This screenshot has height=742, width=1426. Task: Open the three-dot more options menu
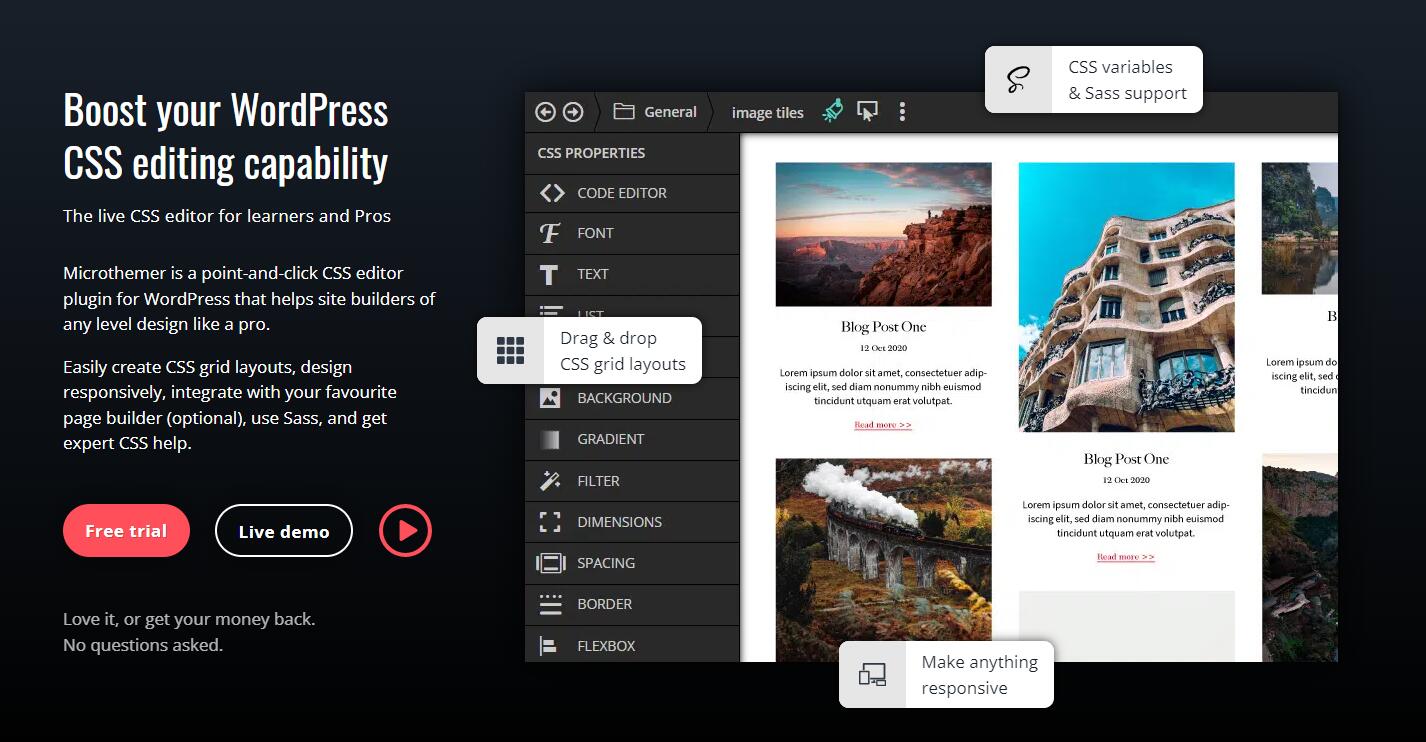(902, 111)
